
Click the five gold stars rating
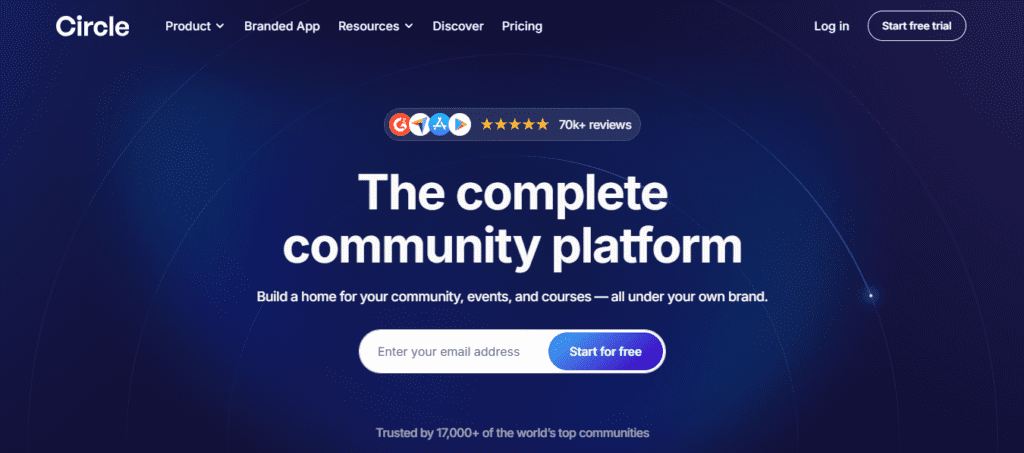click(515, 124)
